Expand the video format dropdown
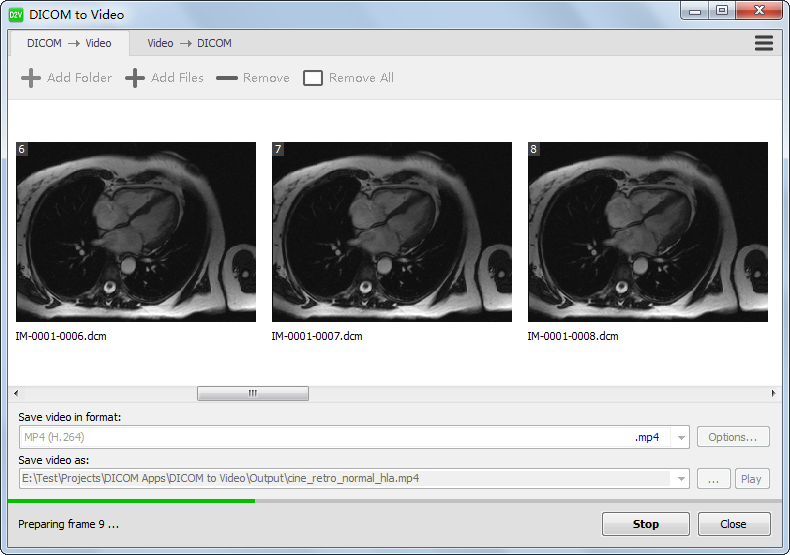Image resolution: width=790 pixels, height=555 pixels. 681,437
